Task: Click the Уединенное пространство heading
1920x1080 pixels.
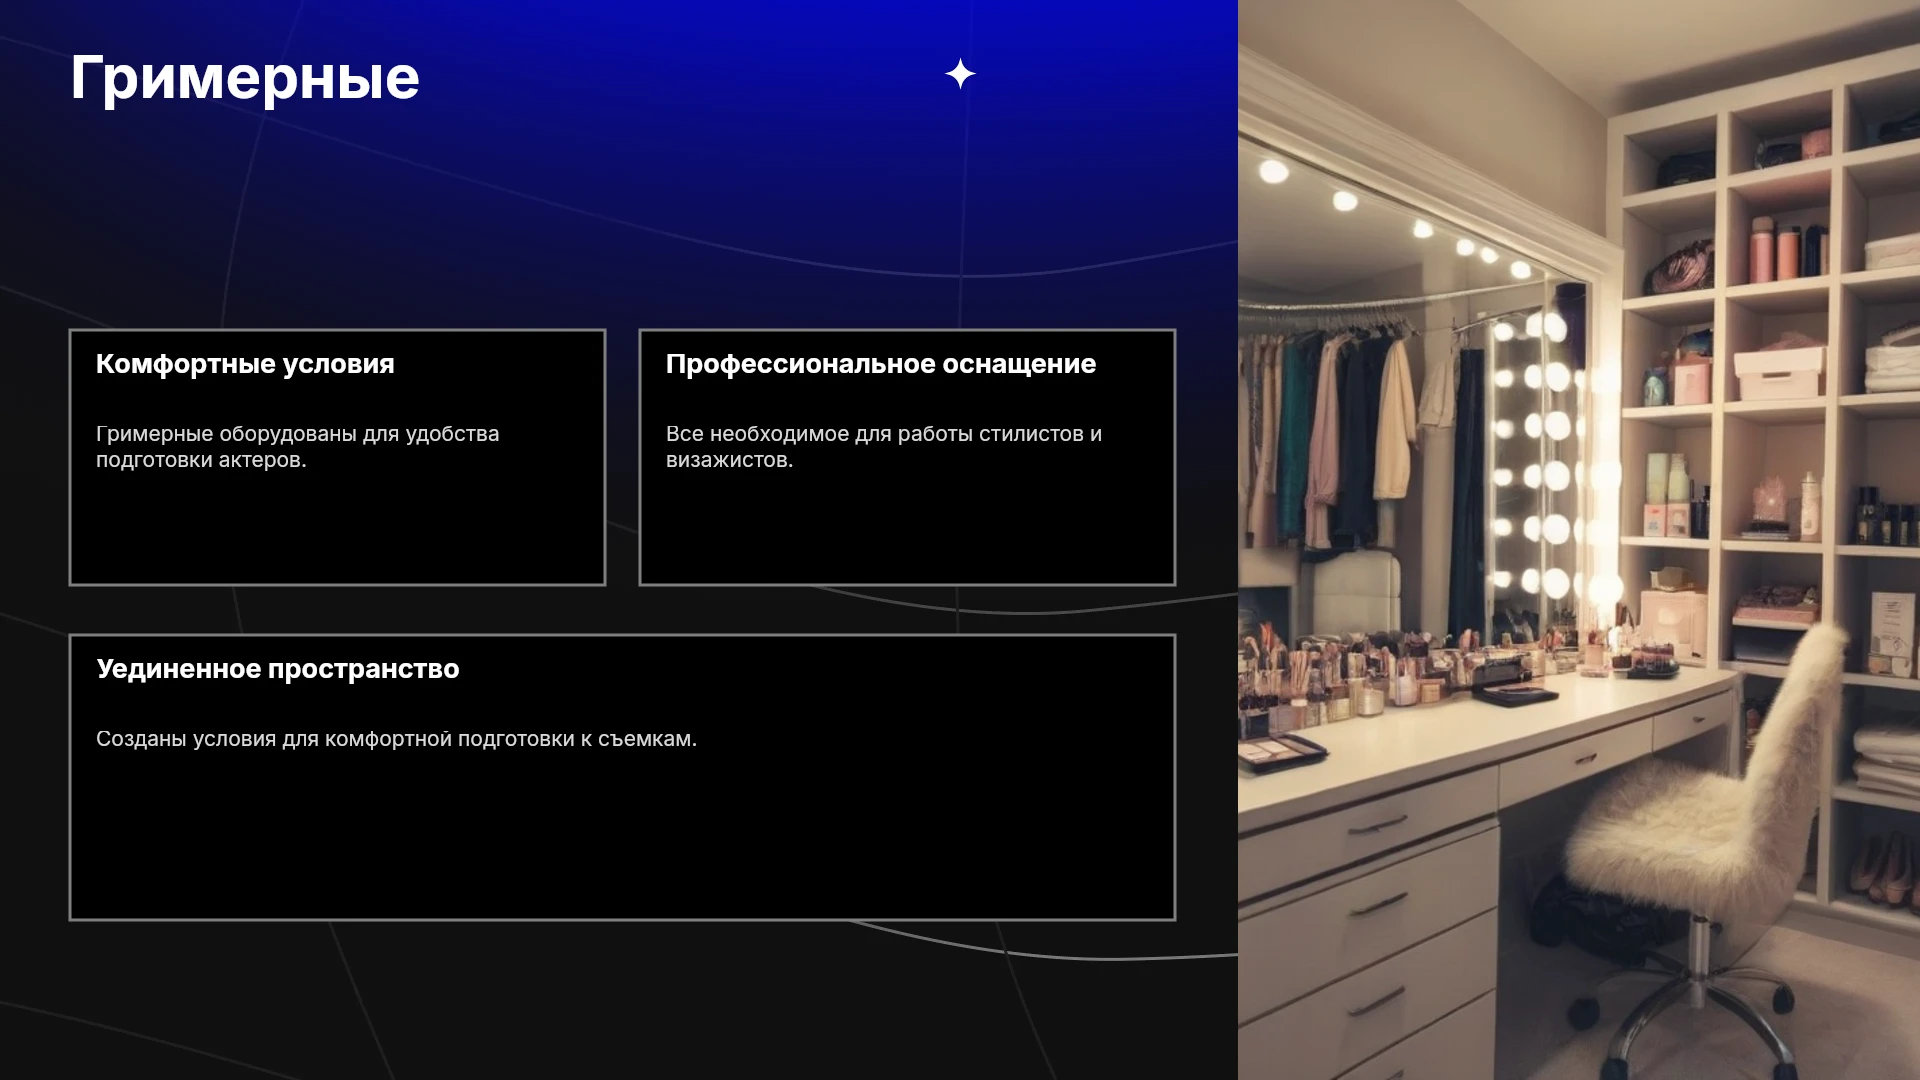Action: coord(278,669)
